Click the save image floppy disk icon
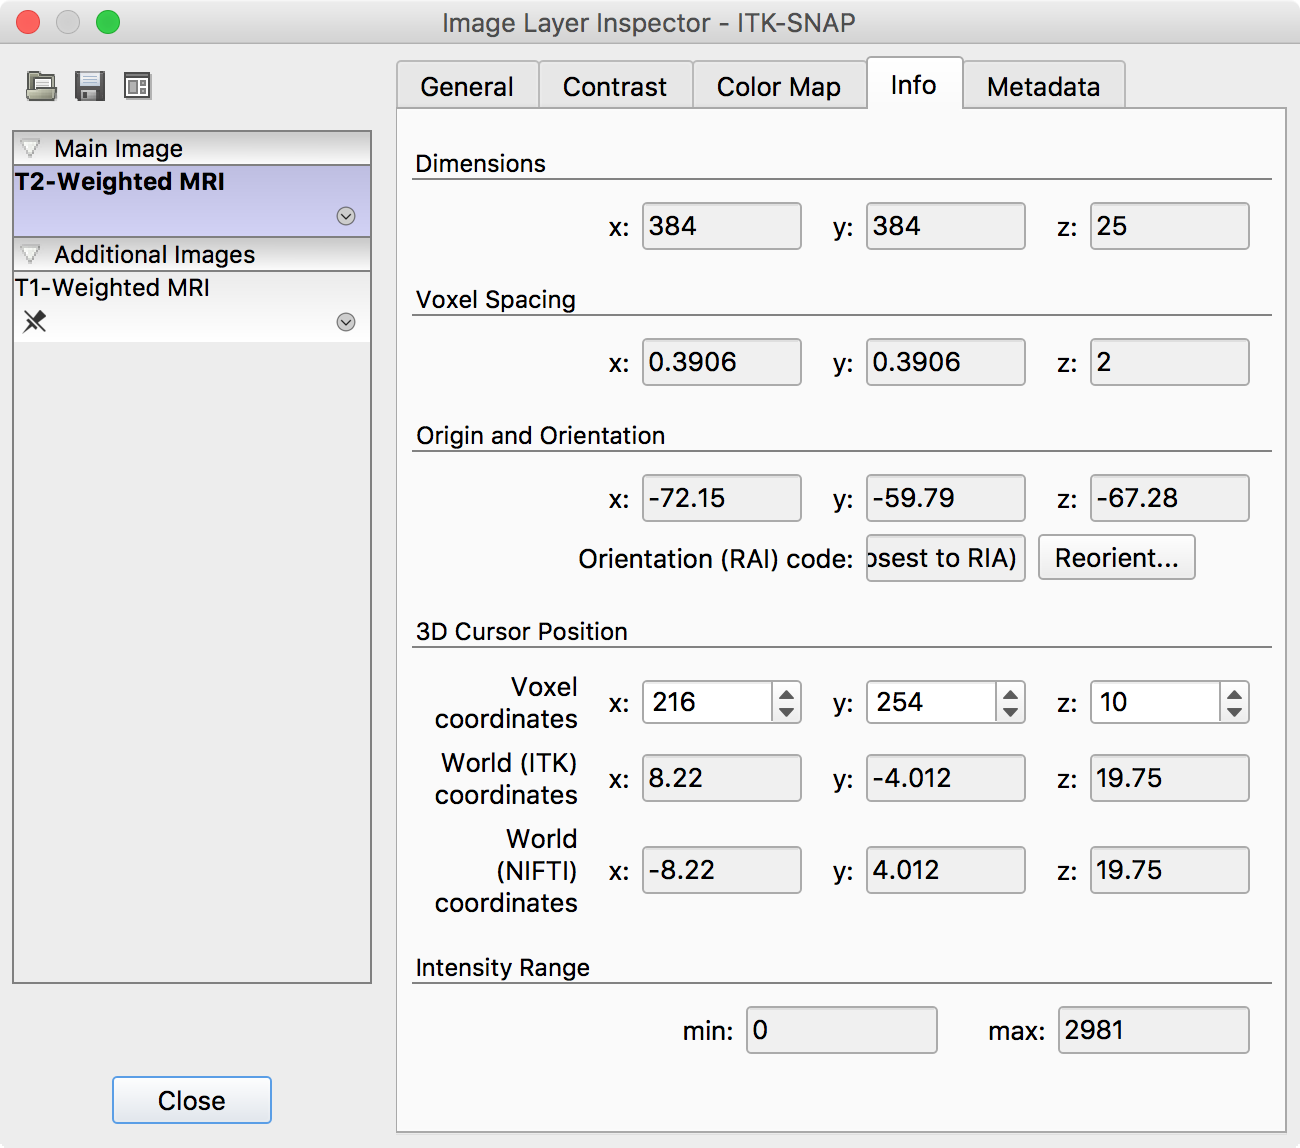Image resolution: width=1300 pixels, height=1148 pixels. click(x=90, y=86)
